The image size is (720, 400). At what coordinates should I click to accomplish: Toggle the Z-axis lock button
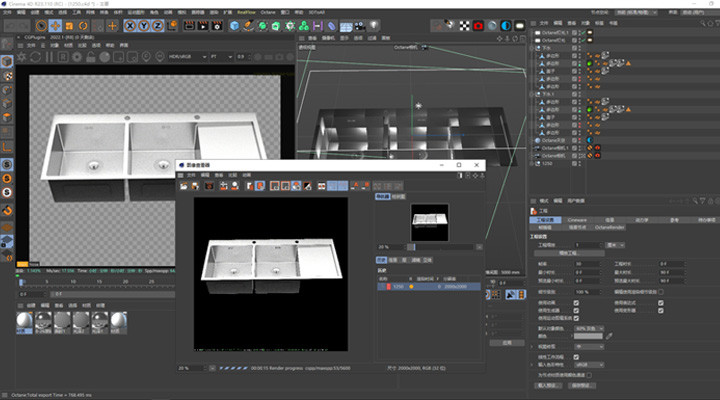click(159, 24)
